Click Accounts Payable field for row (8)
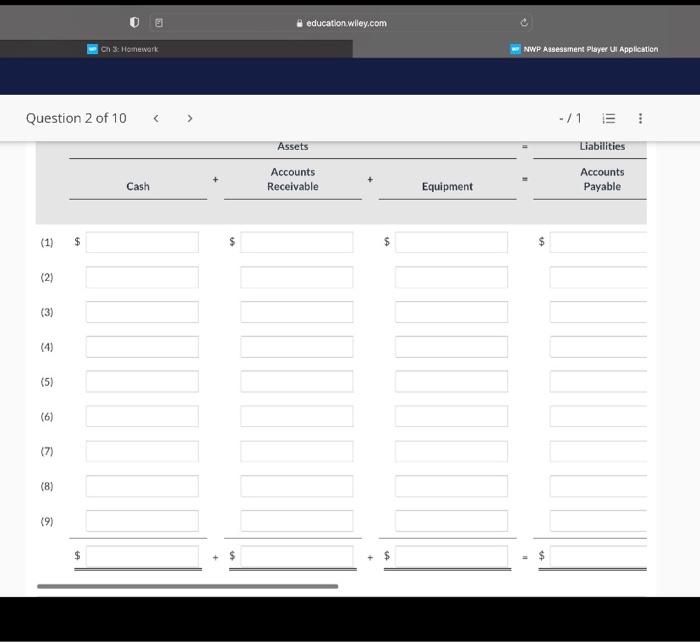This screenshot has width=700, height=642. point(598,486)
